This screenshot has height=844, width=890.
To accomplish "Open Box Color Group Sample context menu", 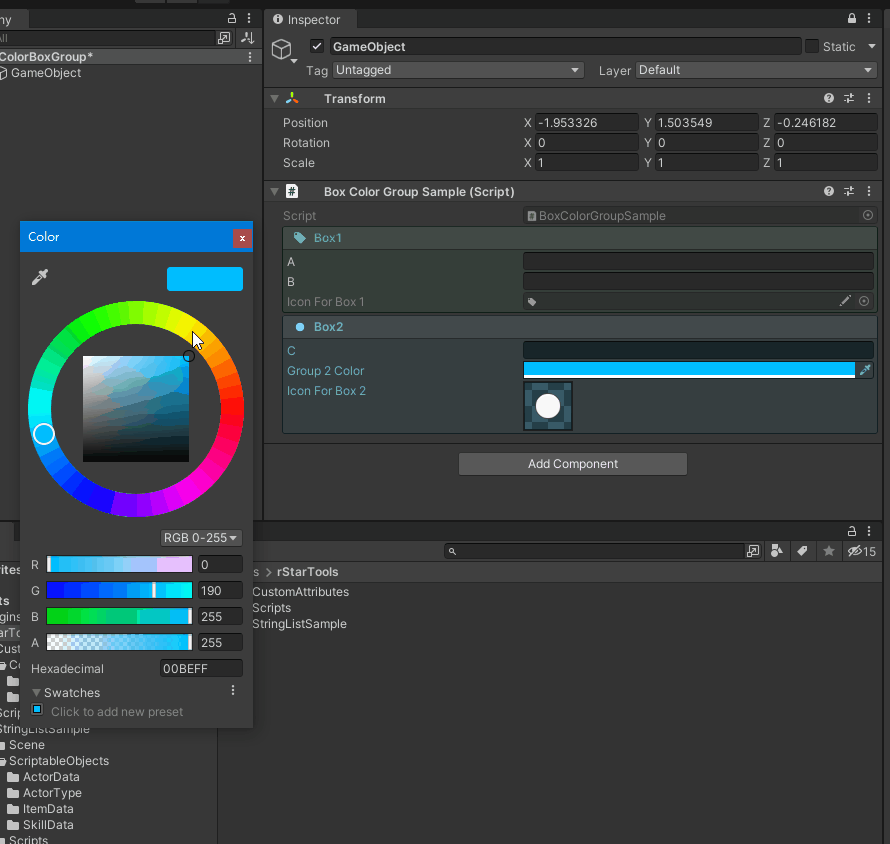I will coord(869,191).
